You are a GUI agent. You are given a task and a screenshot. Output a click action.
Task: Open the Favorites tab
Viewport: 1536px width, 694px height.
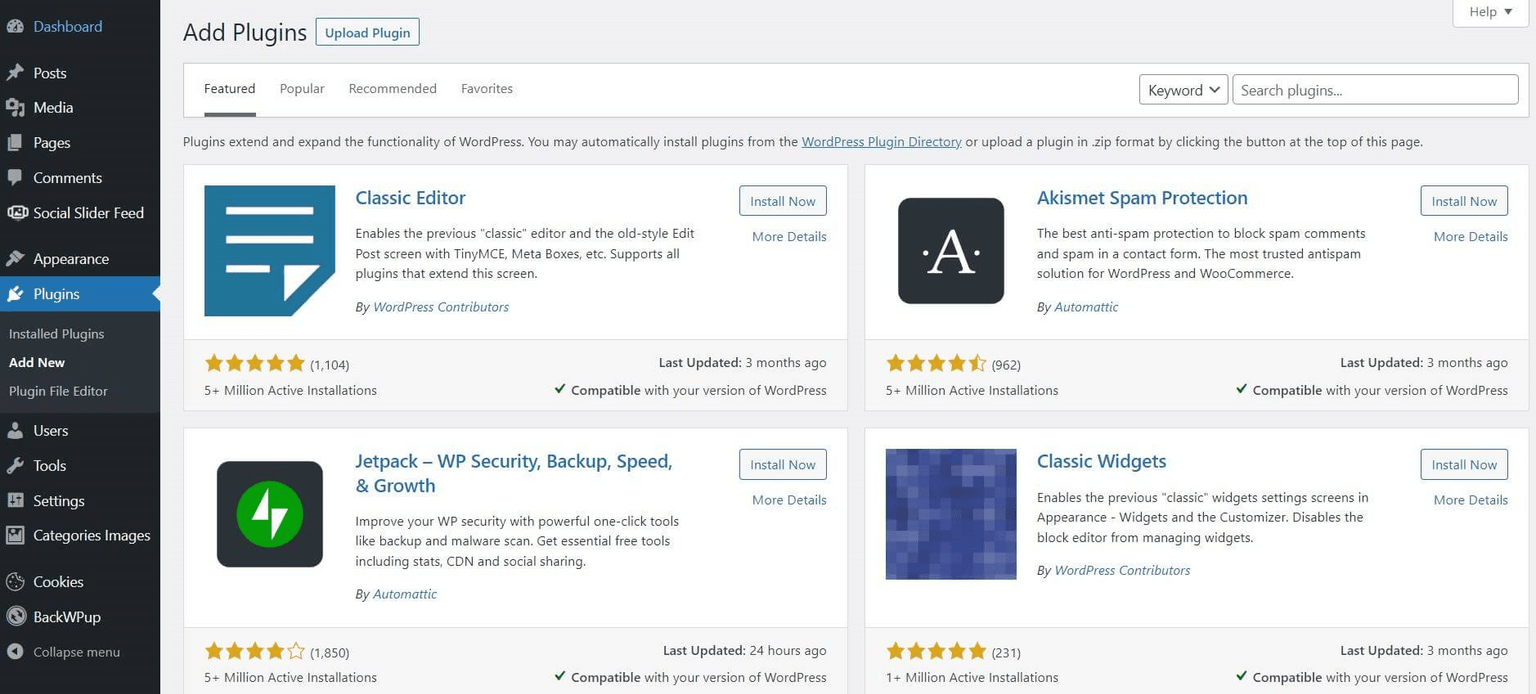click(x=486, y=89)
